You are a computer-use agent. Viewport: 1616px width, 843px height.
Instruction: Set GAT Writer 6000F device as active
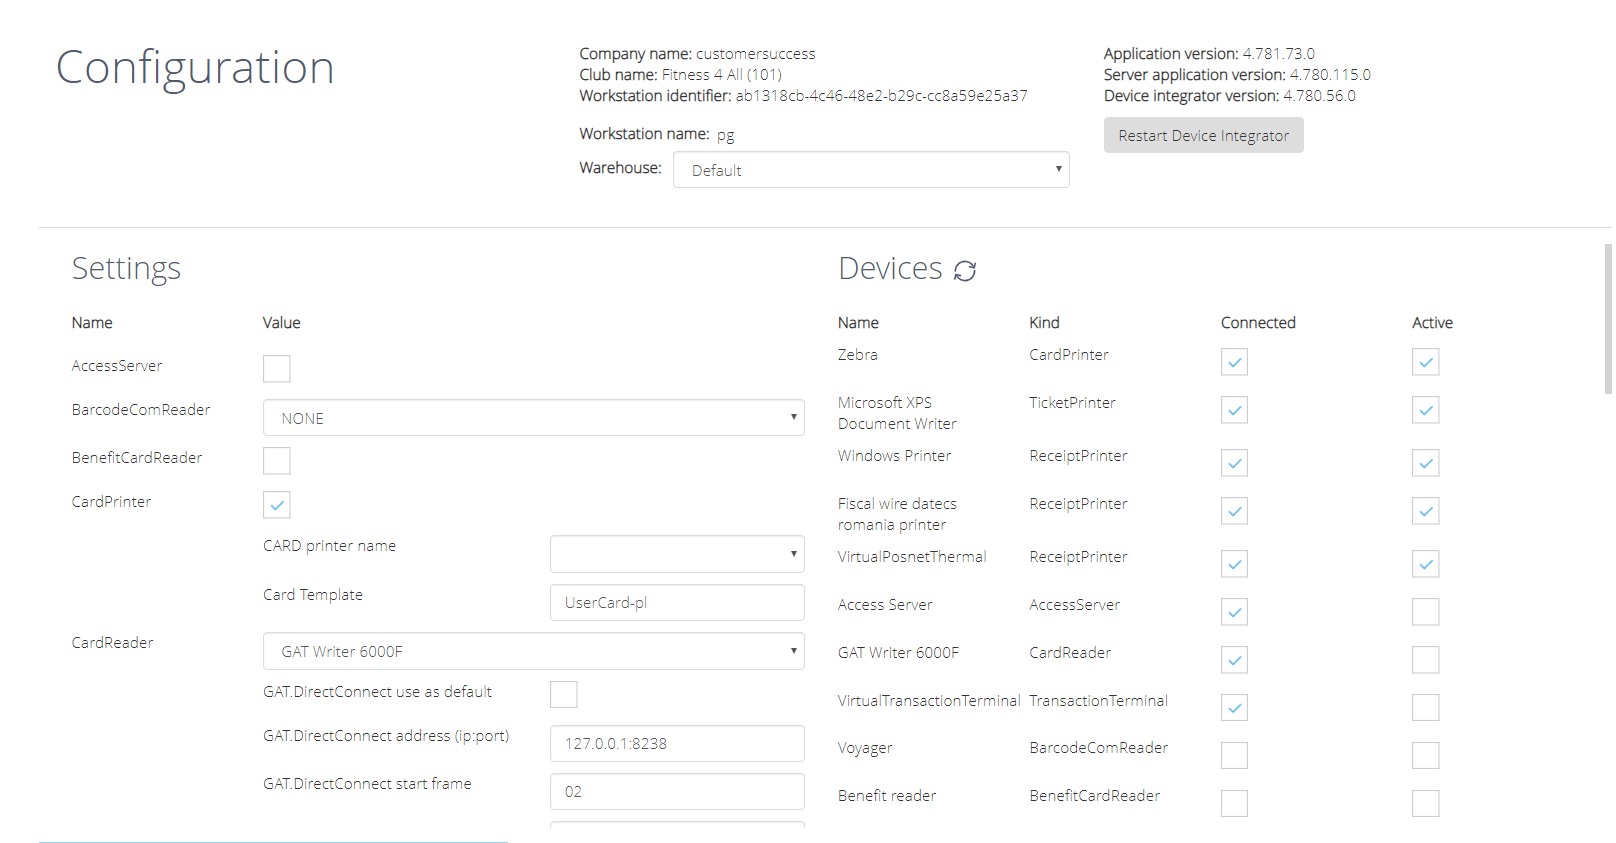click(x=1425, y=660)
